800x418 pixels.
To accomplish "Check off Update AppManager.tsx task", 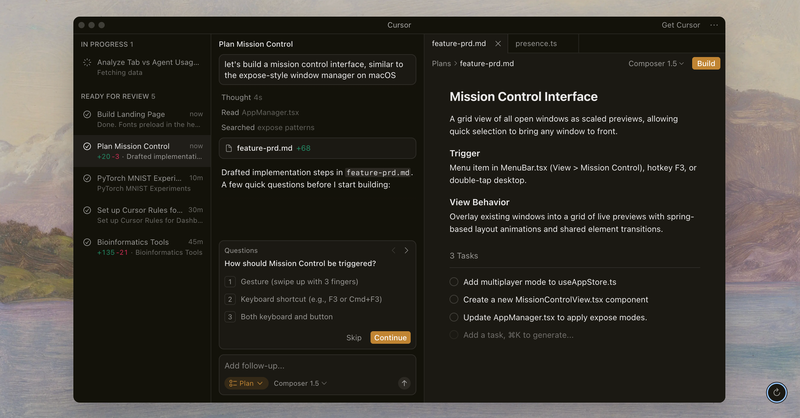I will 454,317.
